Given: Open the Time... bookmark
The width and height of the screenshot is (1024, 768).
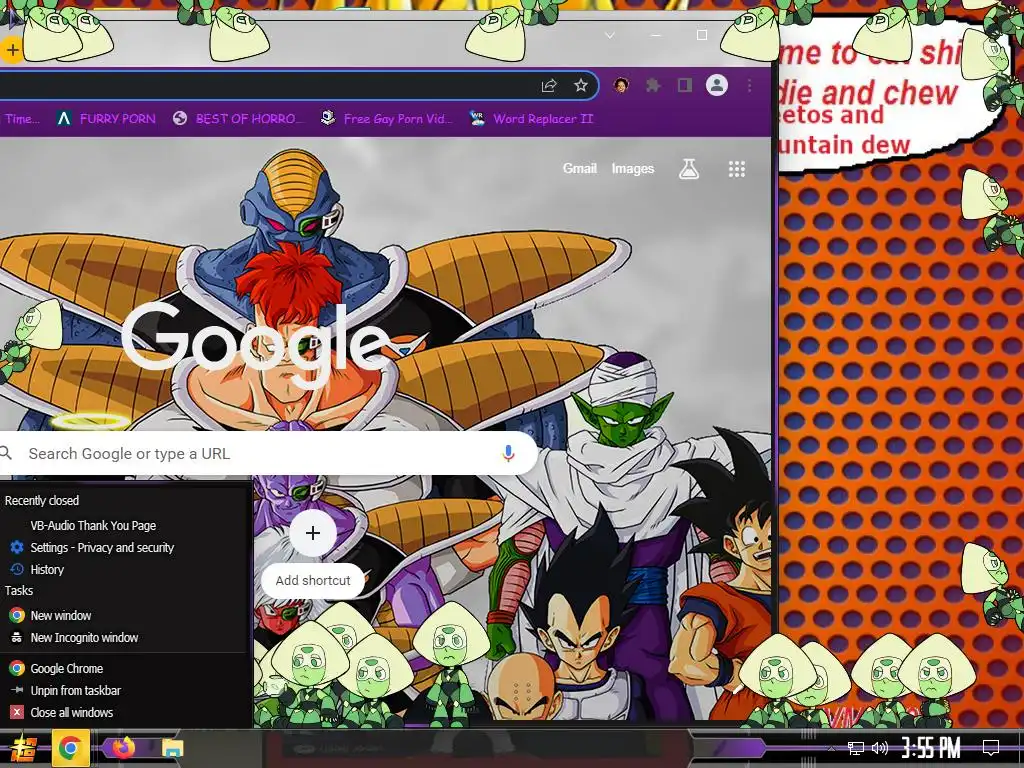Looking at the screenshot, I should pyautogui.click(x=21, y=119).
